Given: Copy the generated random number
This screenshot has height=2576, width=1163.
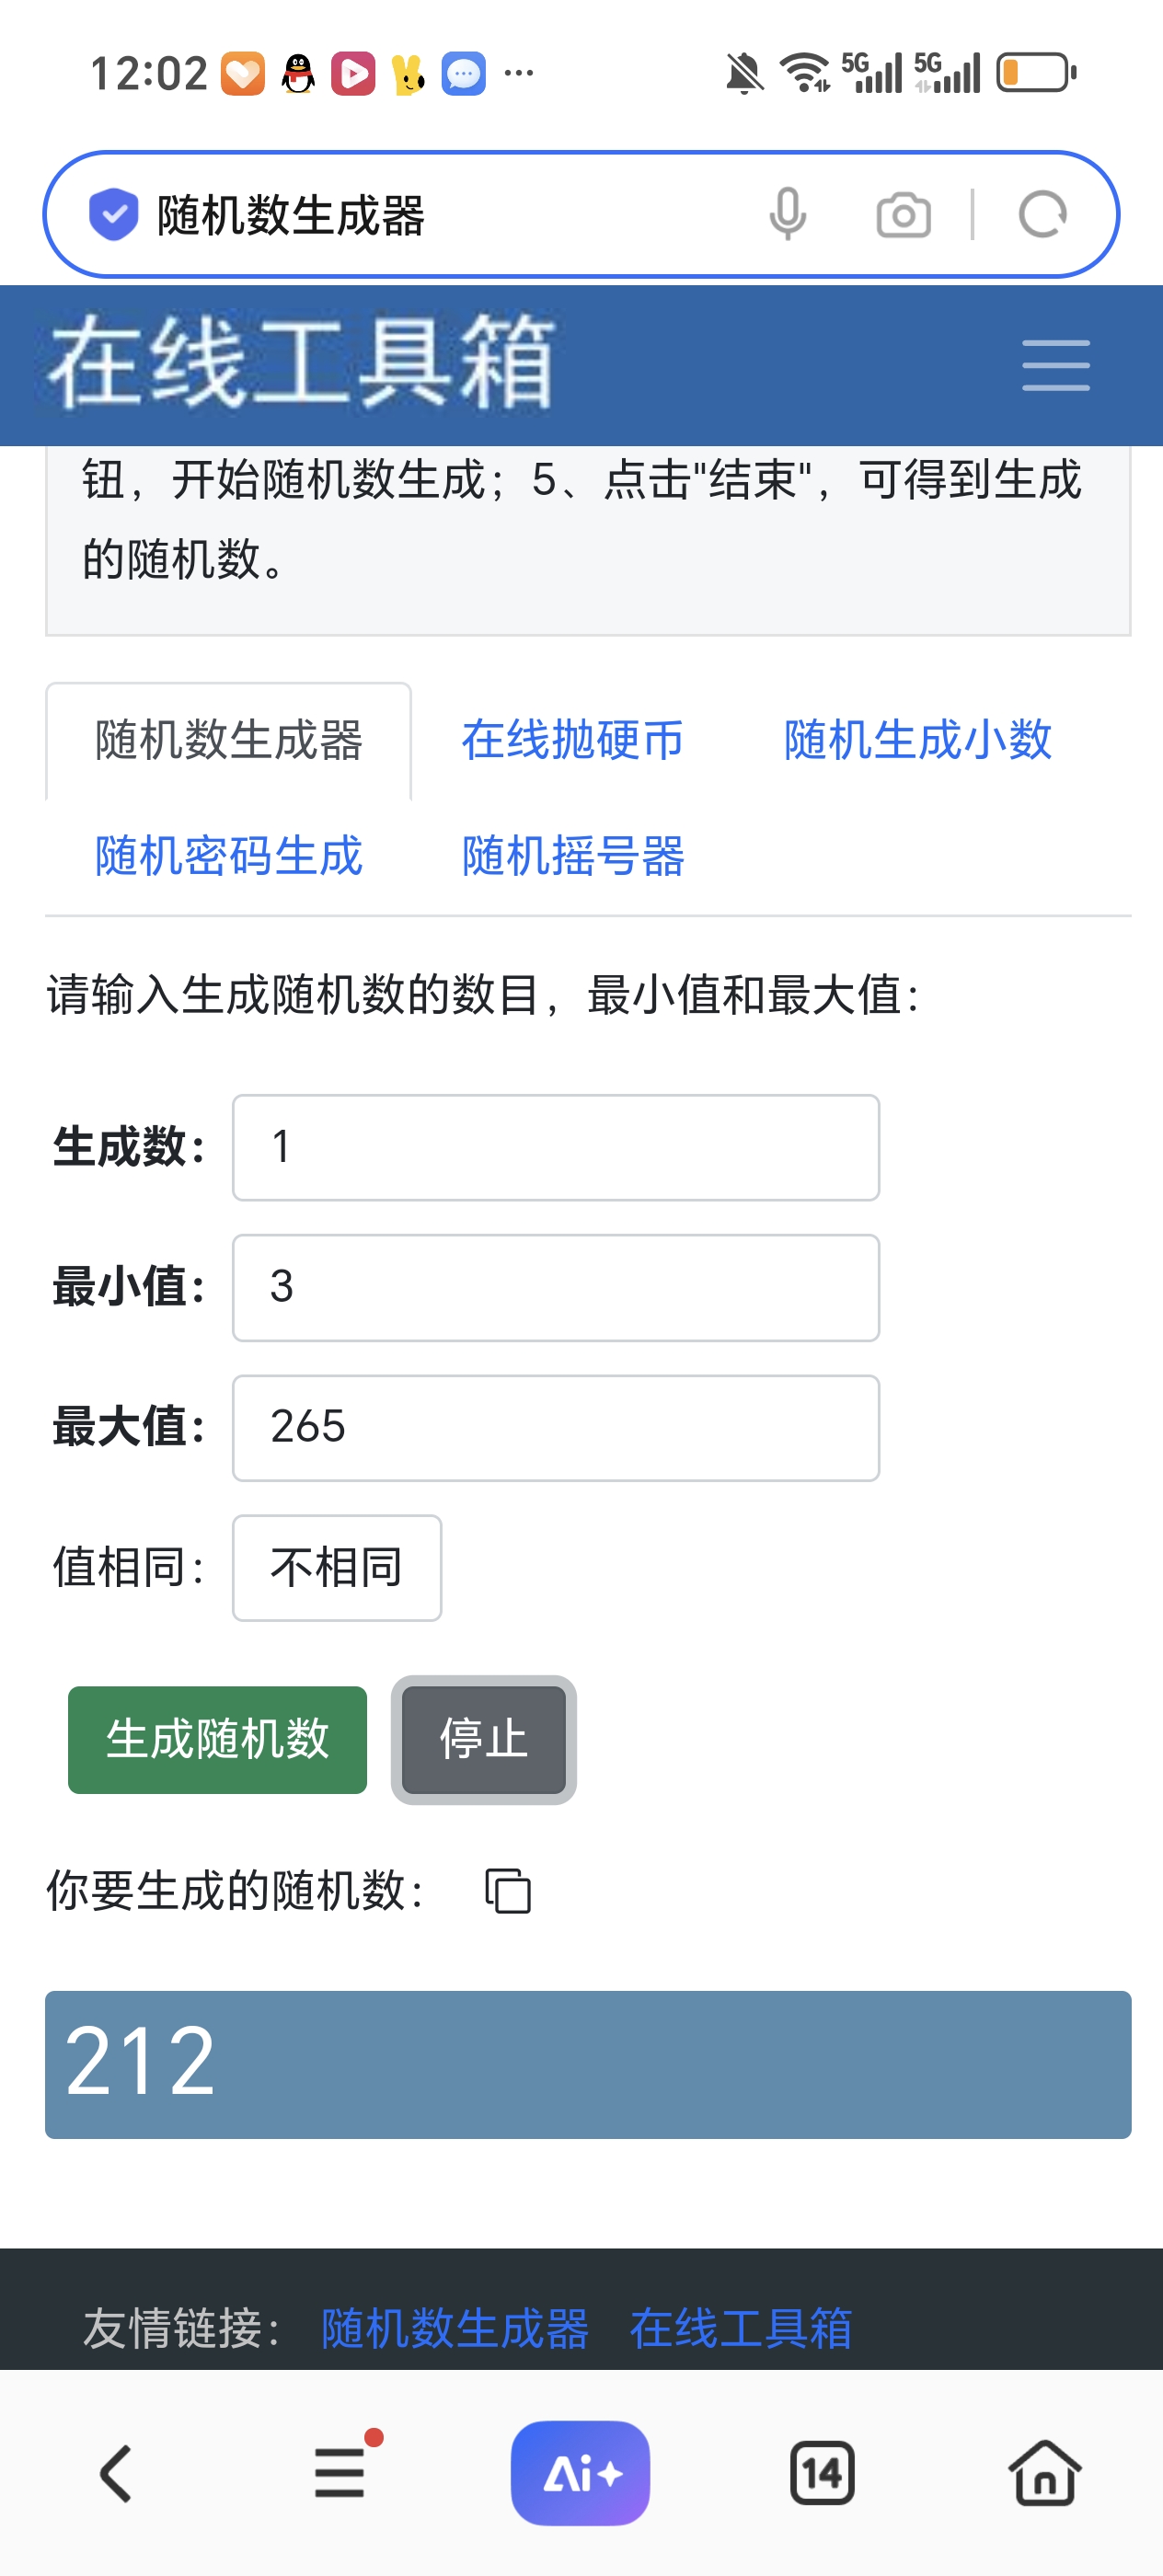Looking at the screenshot, I should pyautogui.click(x=508, y=1891).
